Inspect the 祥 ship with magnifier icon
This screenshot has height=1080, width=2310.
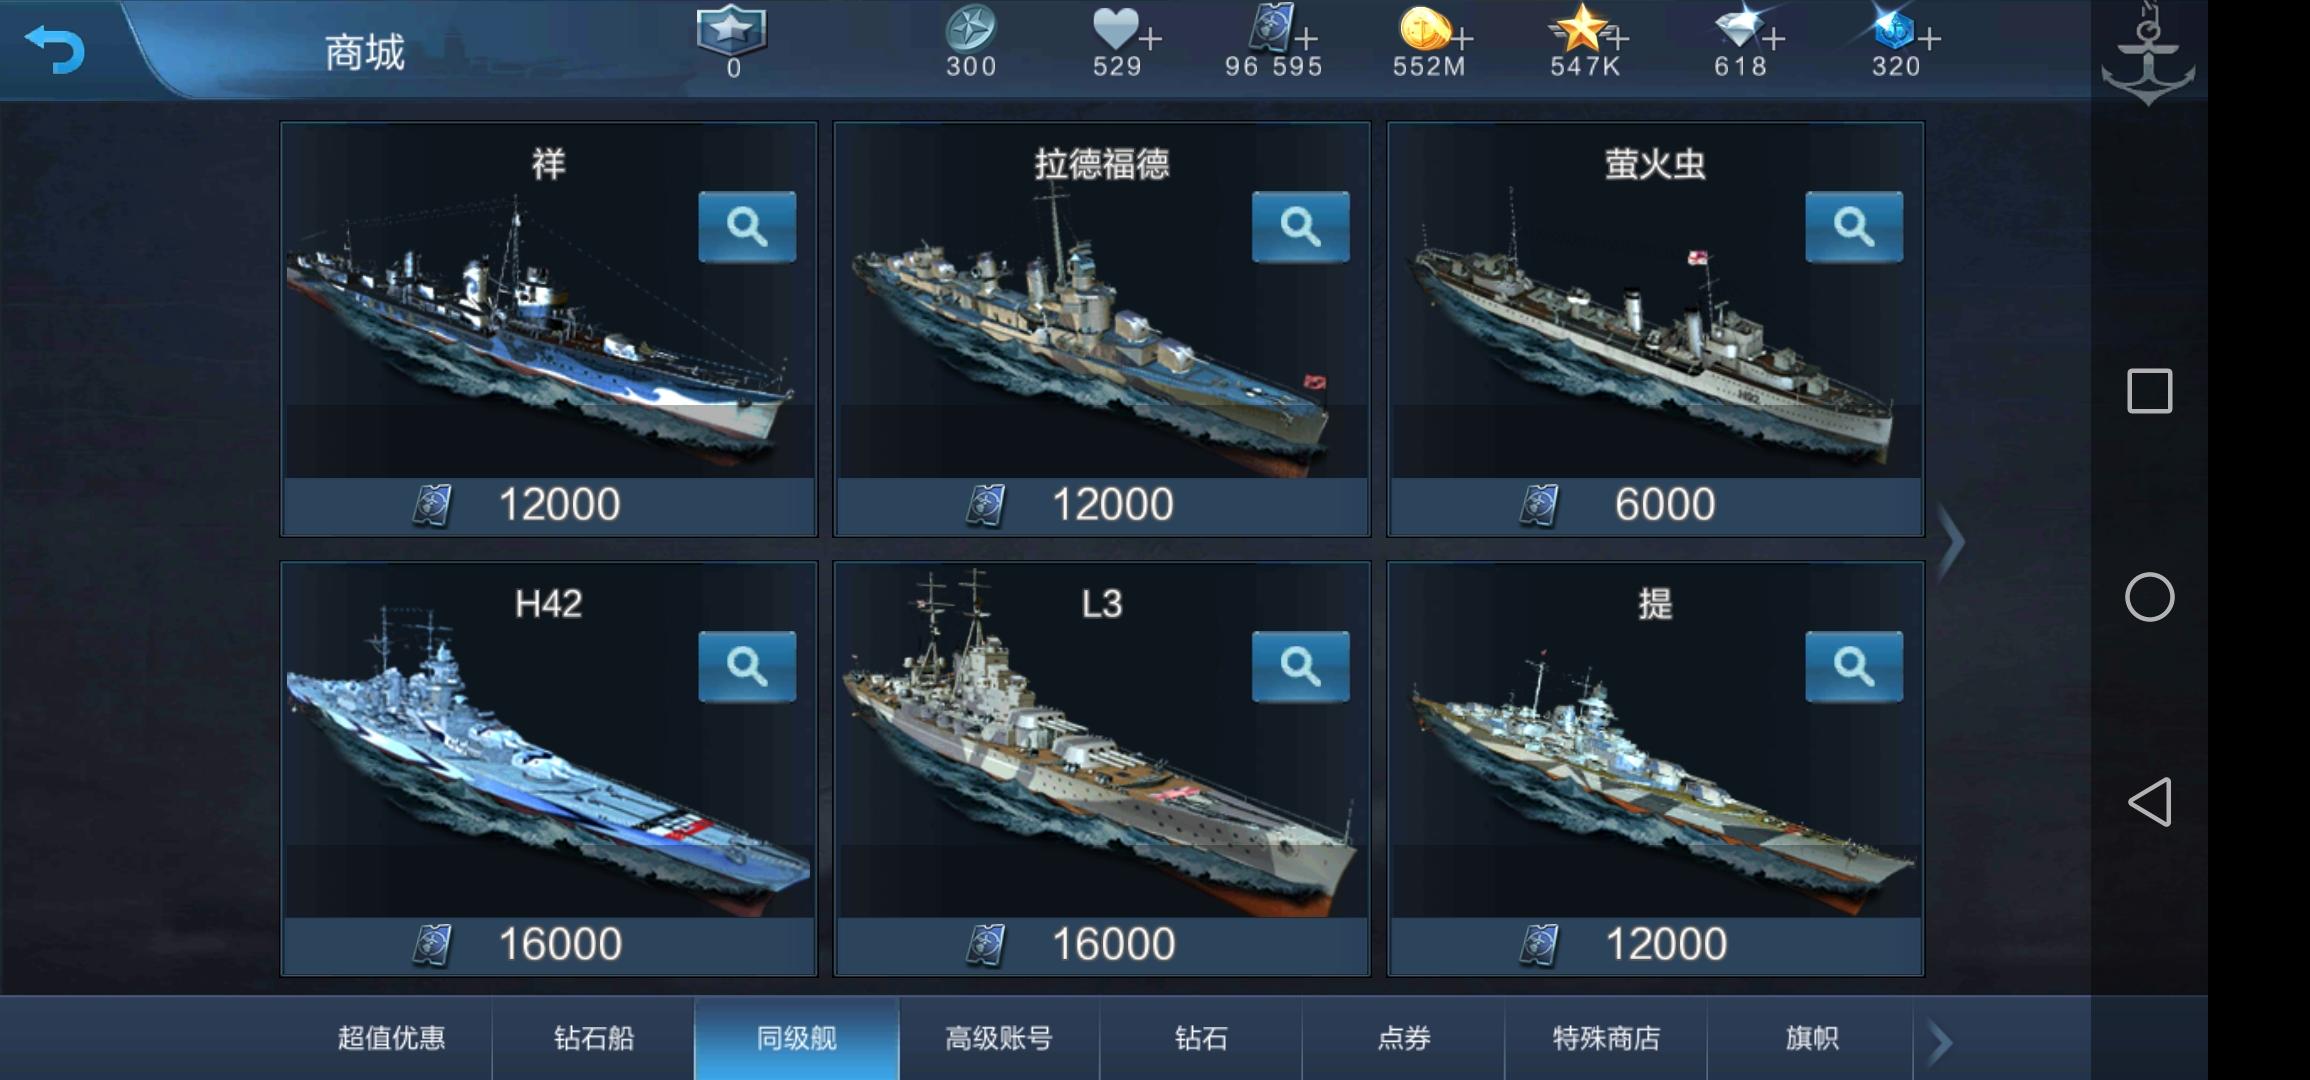747,227
